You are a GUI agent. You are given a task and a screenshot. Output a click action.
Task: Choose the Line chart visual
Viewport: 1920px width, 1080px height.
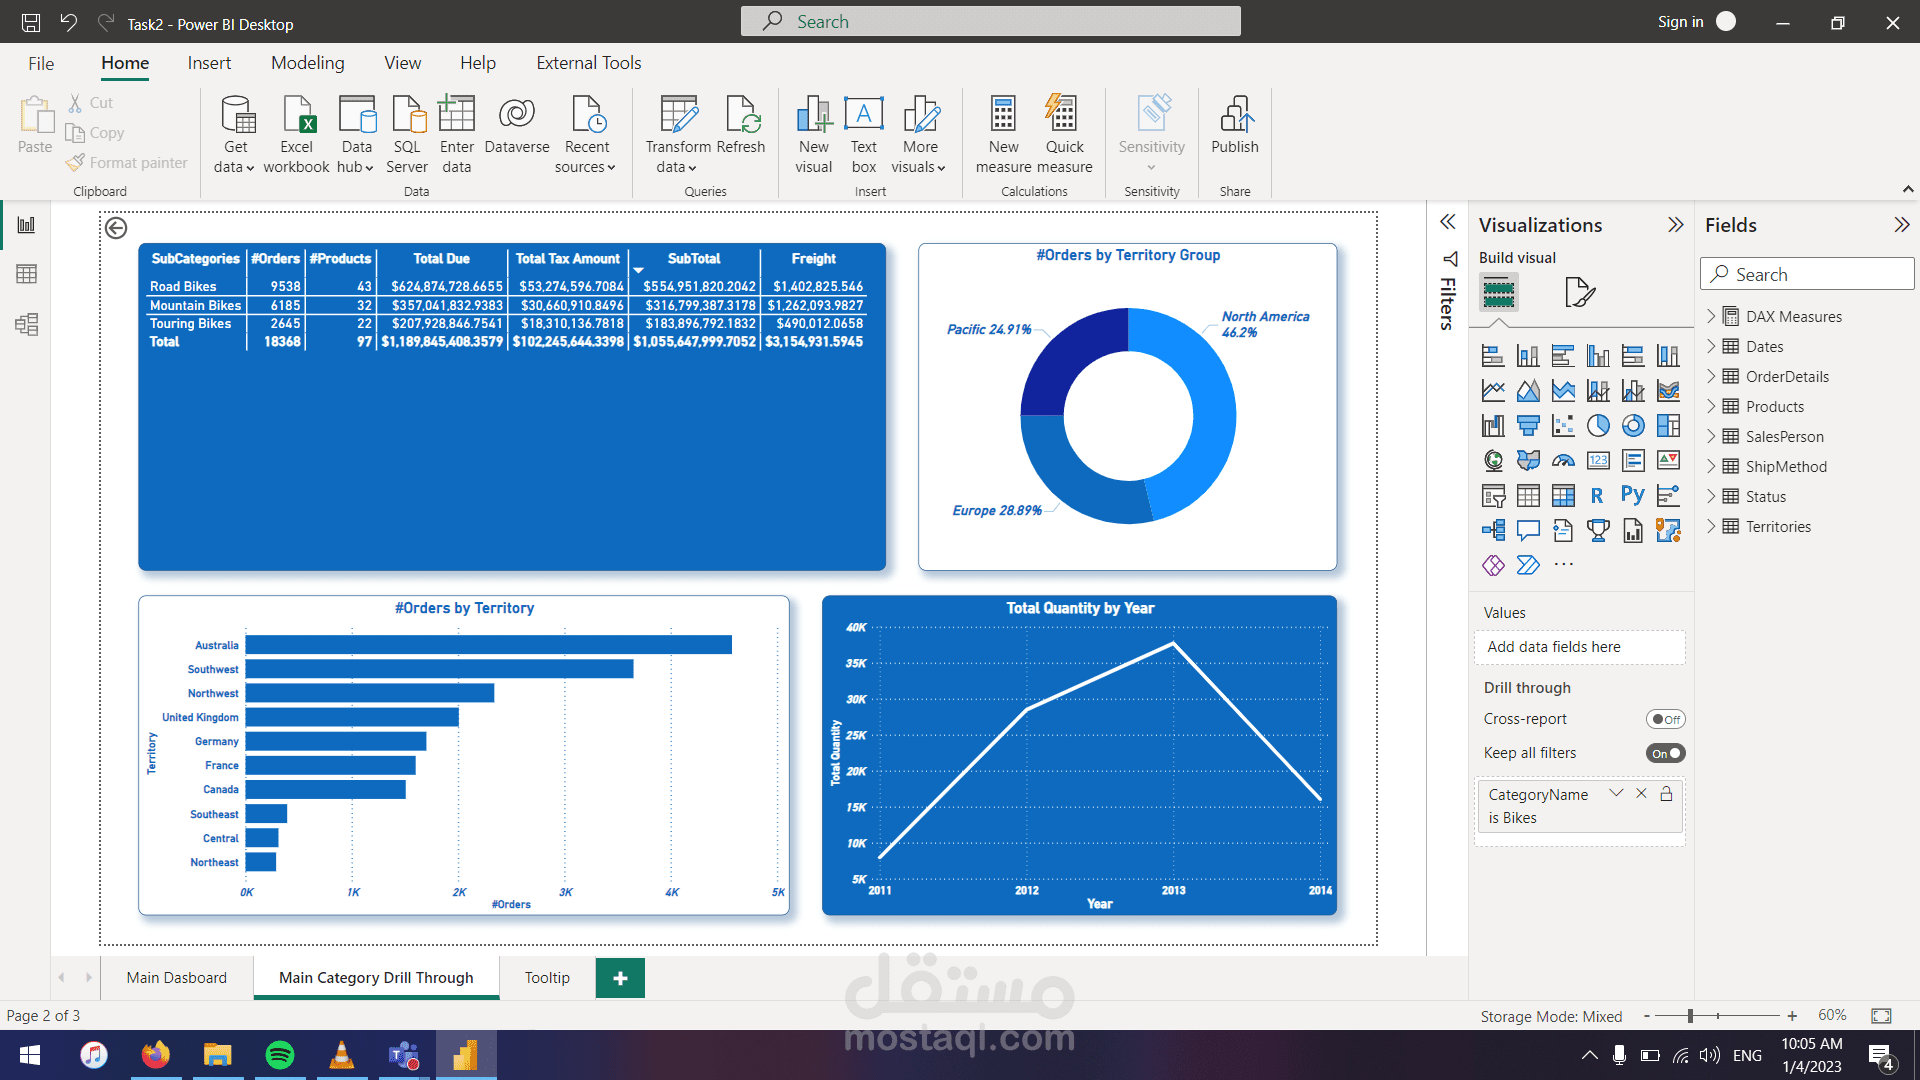coord(1493,390)
